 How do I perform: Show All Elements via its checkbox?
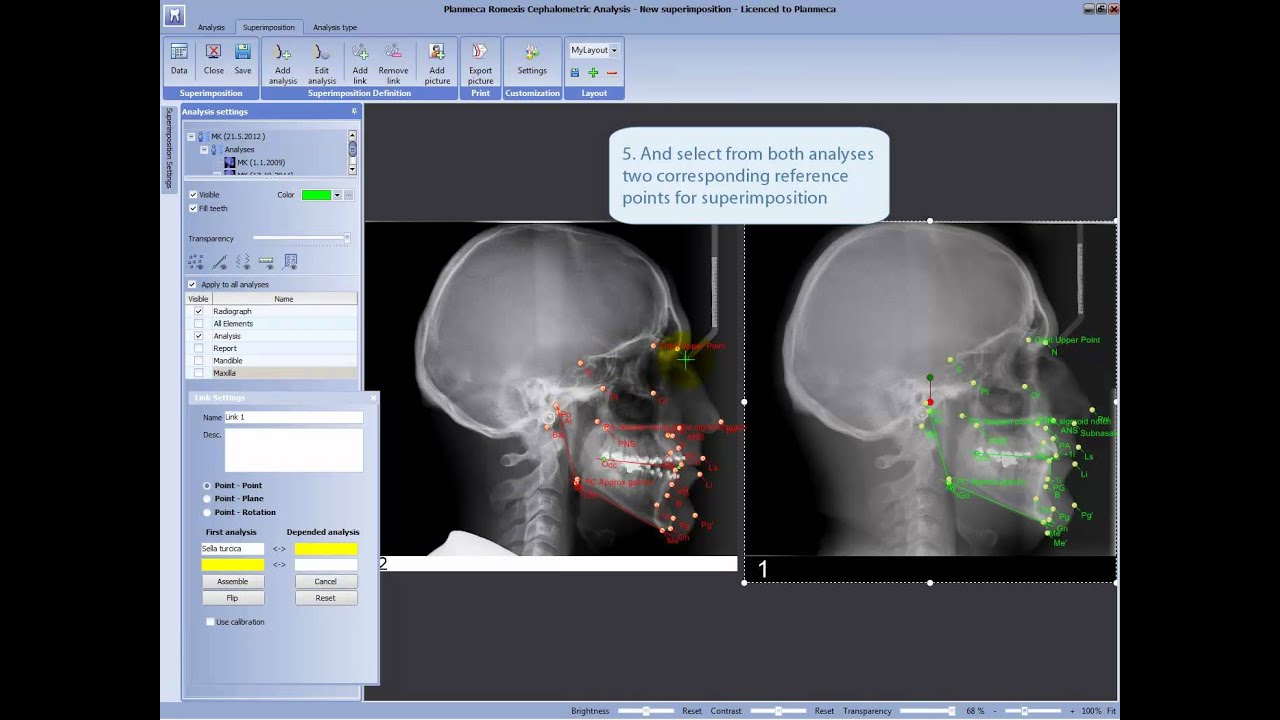[x=199, y=324]
